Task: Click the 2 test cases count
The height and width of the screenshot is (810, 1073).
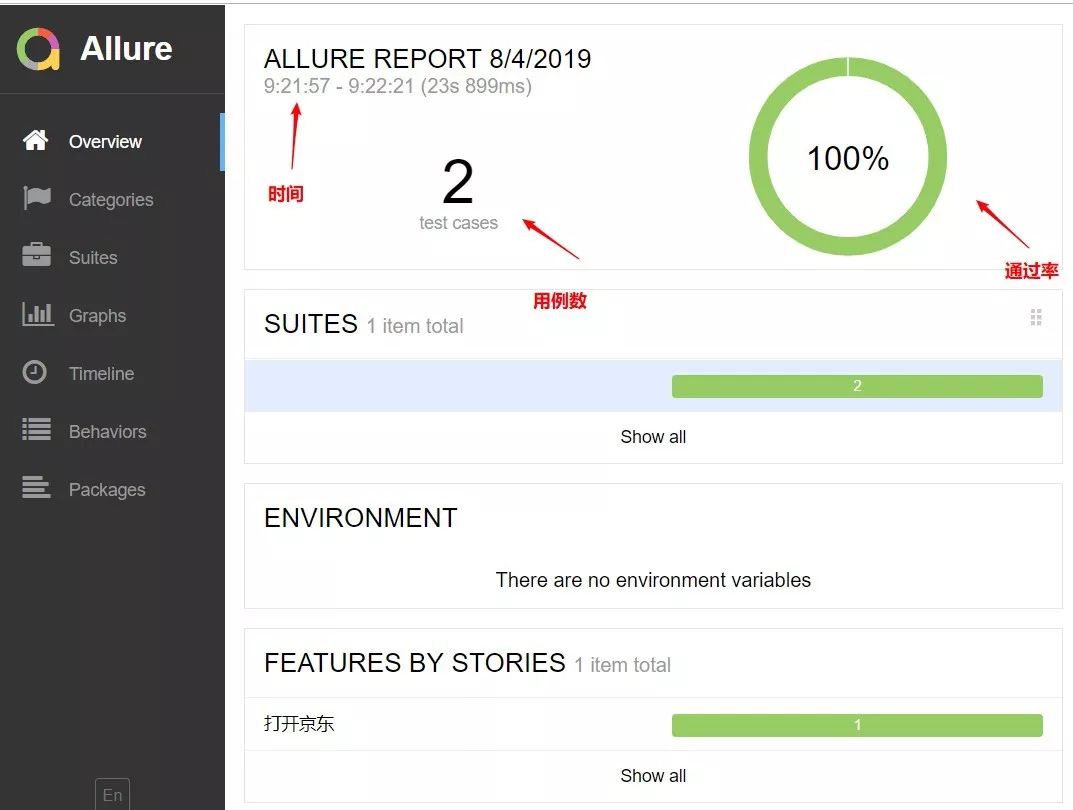Action: (x=458, y=194)
